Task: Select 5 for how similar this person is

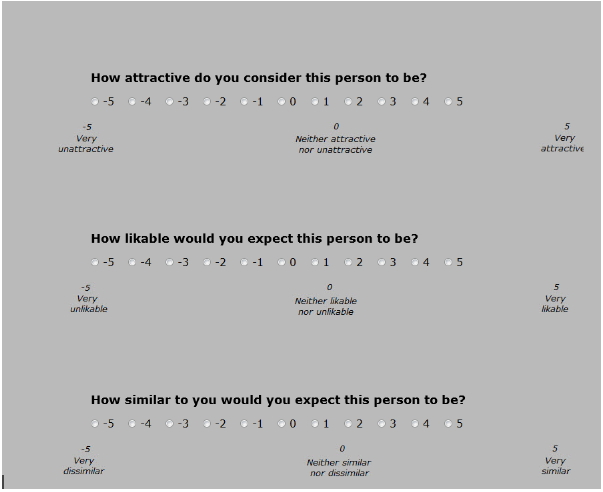Action: click(x=448, y=424)
